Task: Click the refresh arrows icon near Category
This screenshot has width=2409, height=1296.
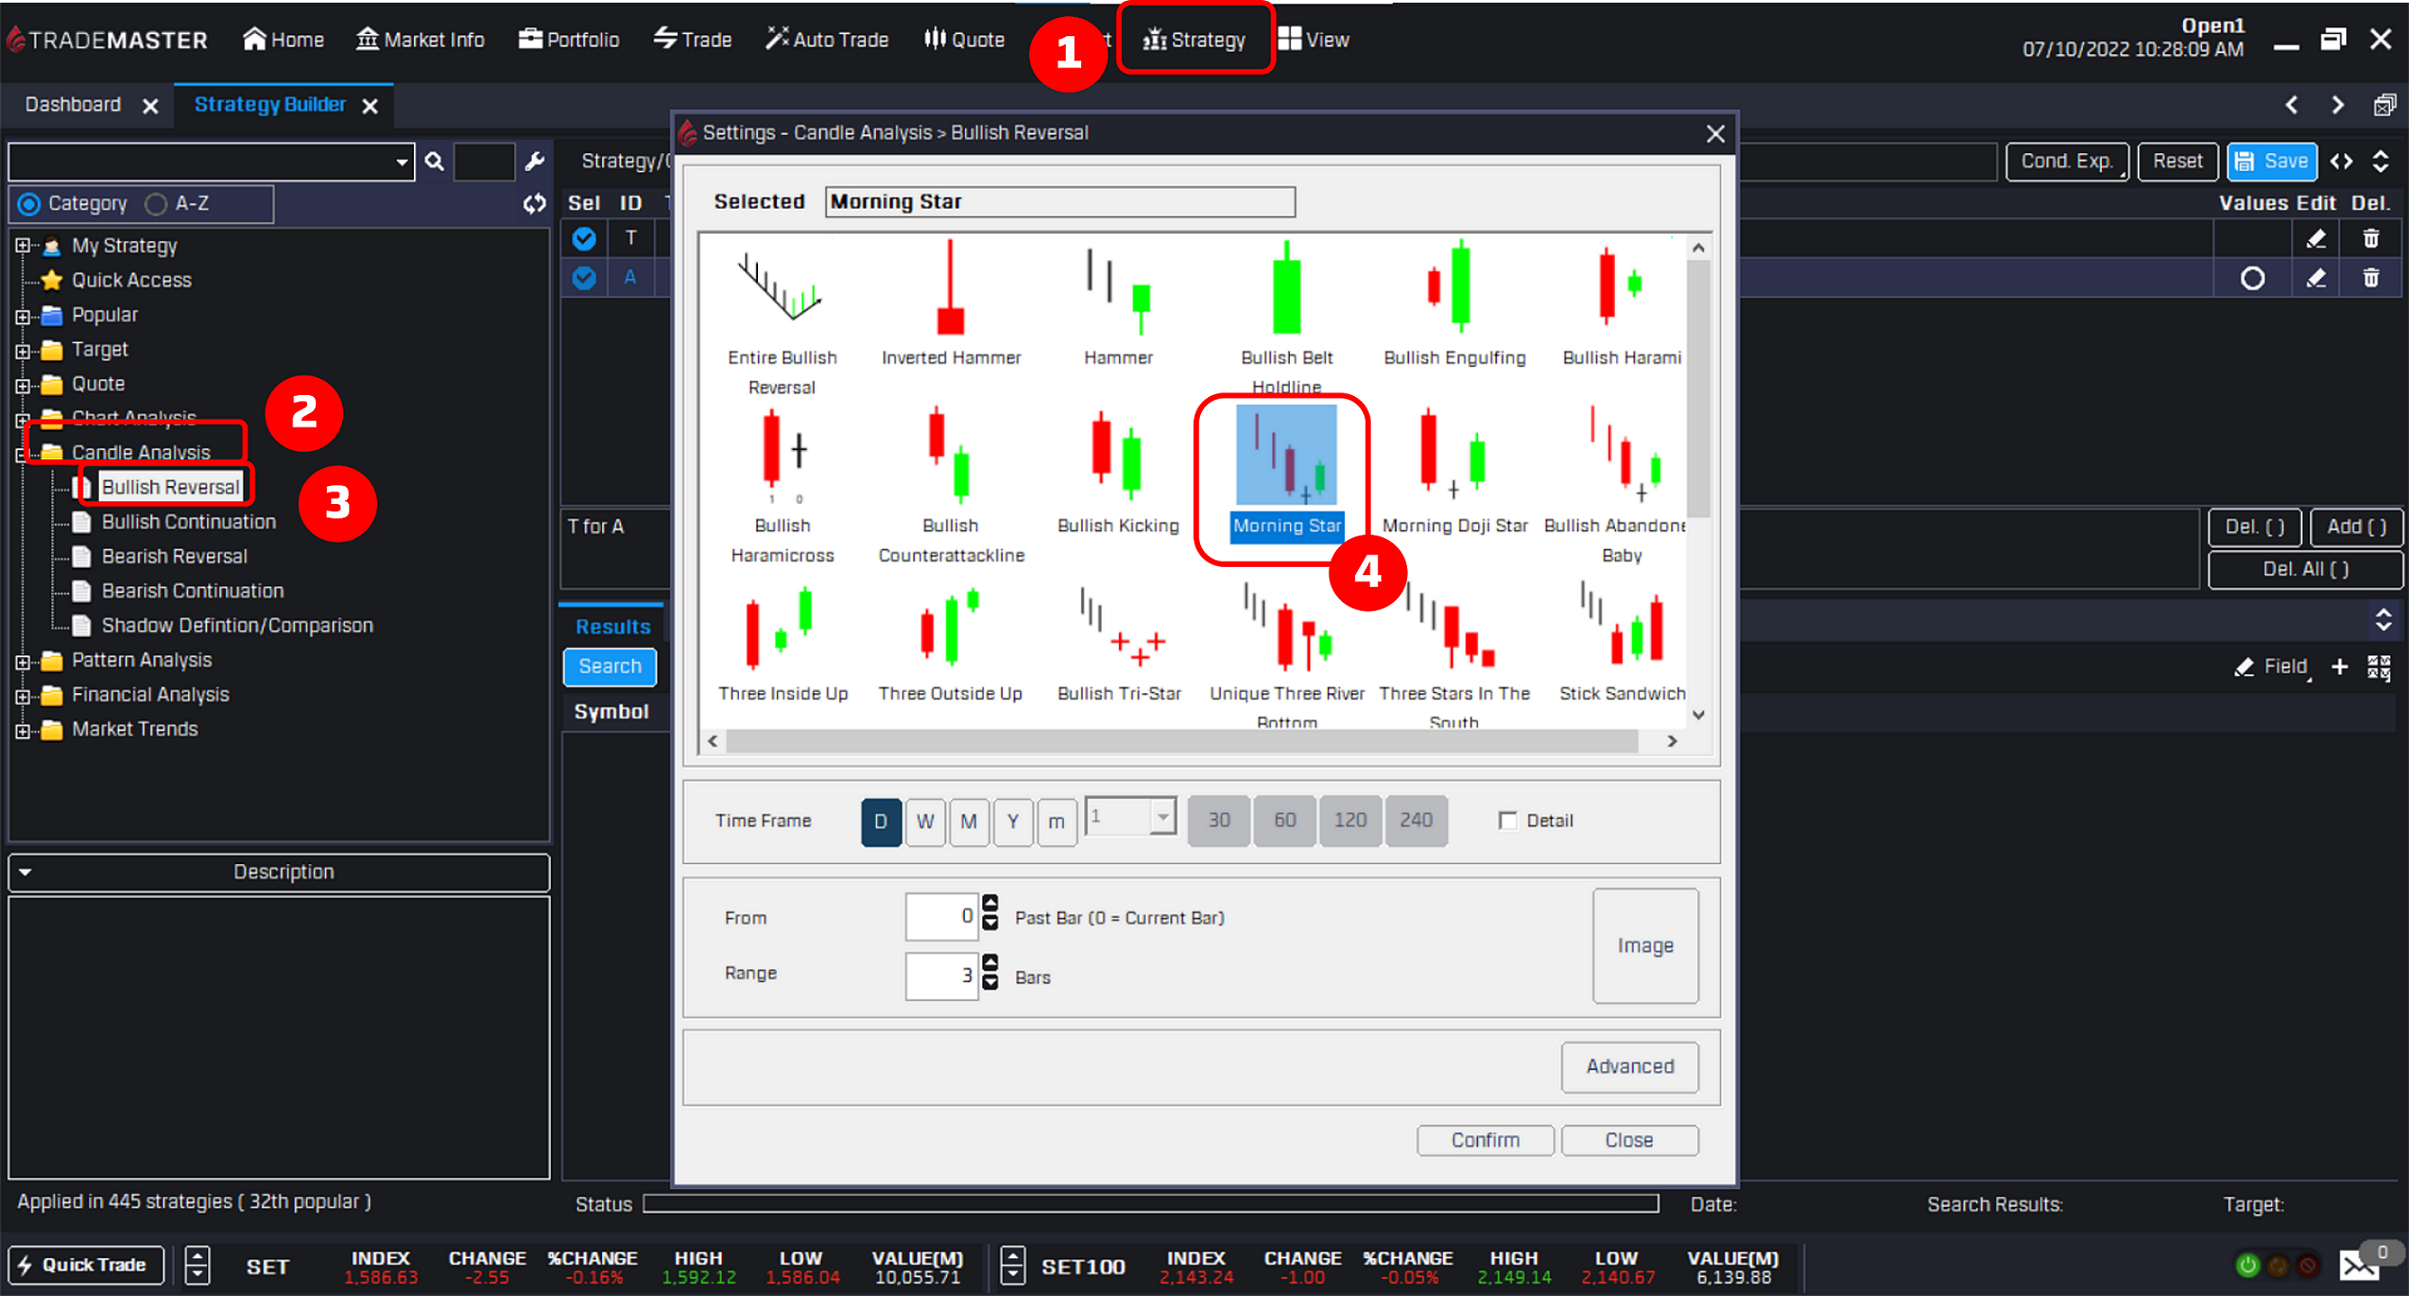Action: pos(534,204)
